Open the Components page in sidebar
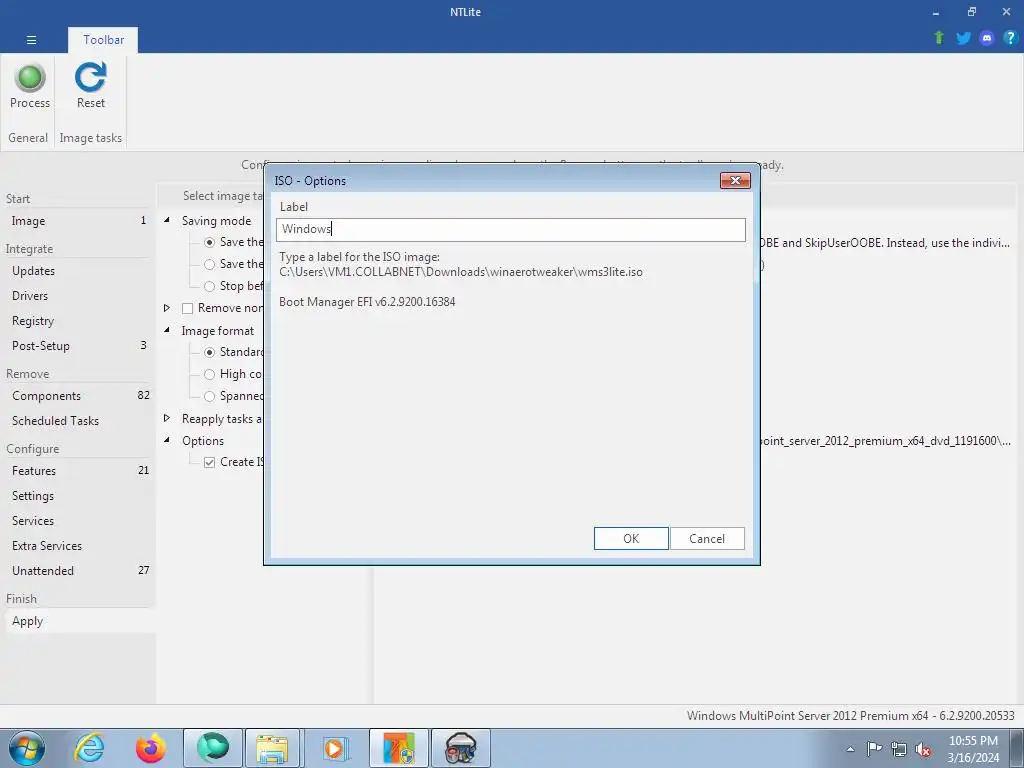 click(x=78, y=396)
